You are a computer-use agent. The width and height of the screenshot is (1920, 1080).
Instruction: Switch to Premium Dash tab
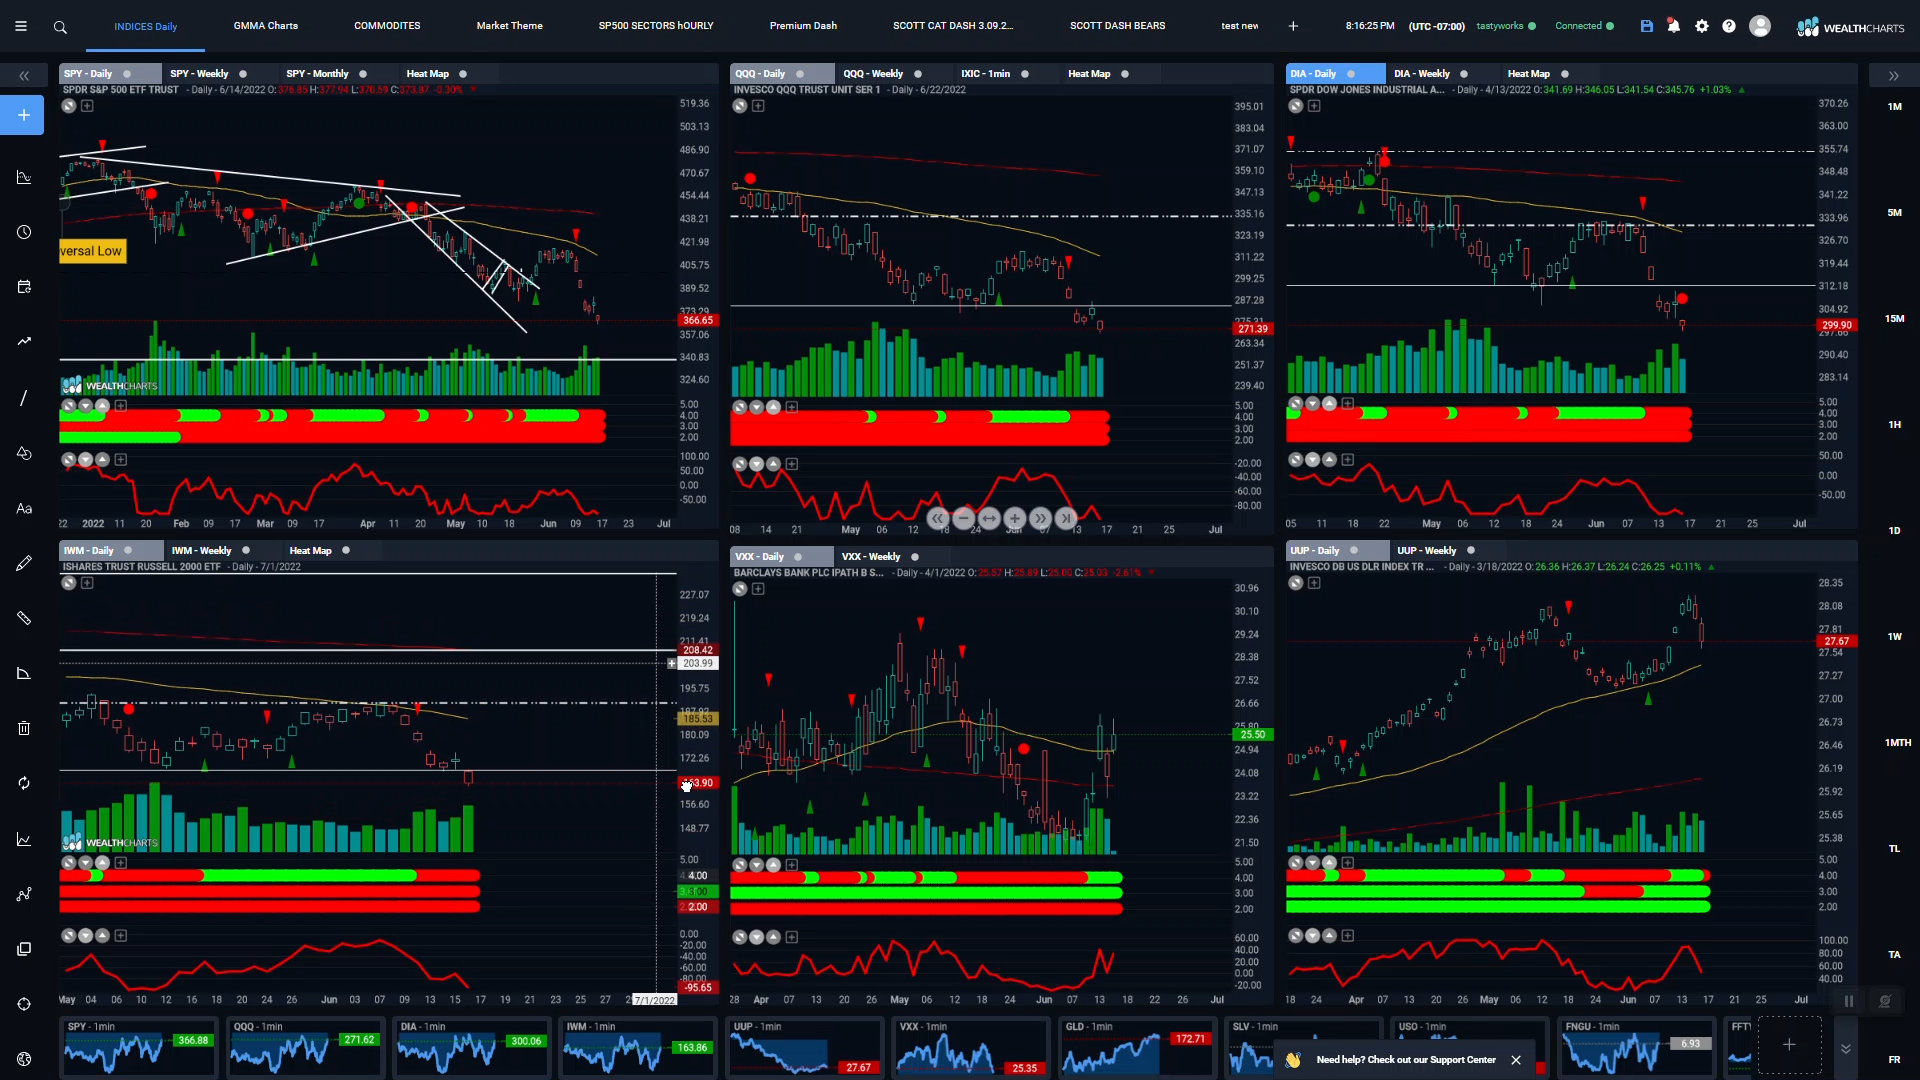[803, 26]
